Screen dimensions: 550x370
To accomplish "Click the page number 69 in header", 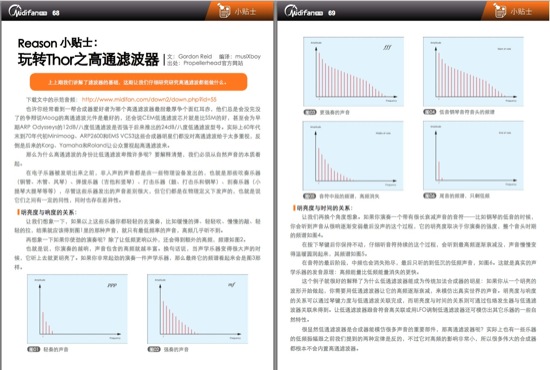I will click(331, 13).
